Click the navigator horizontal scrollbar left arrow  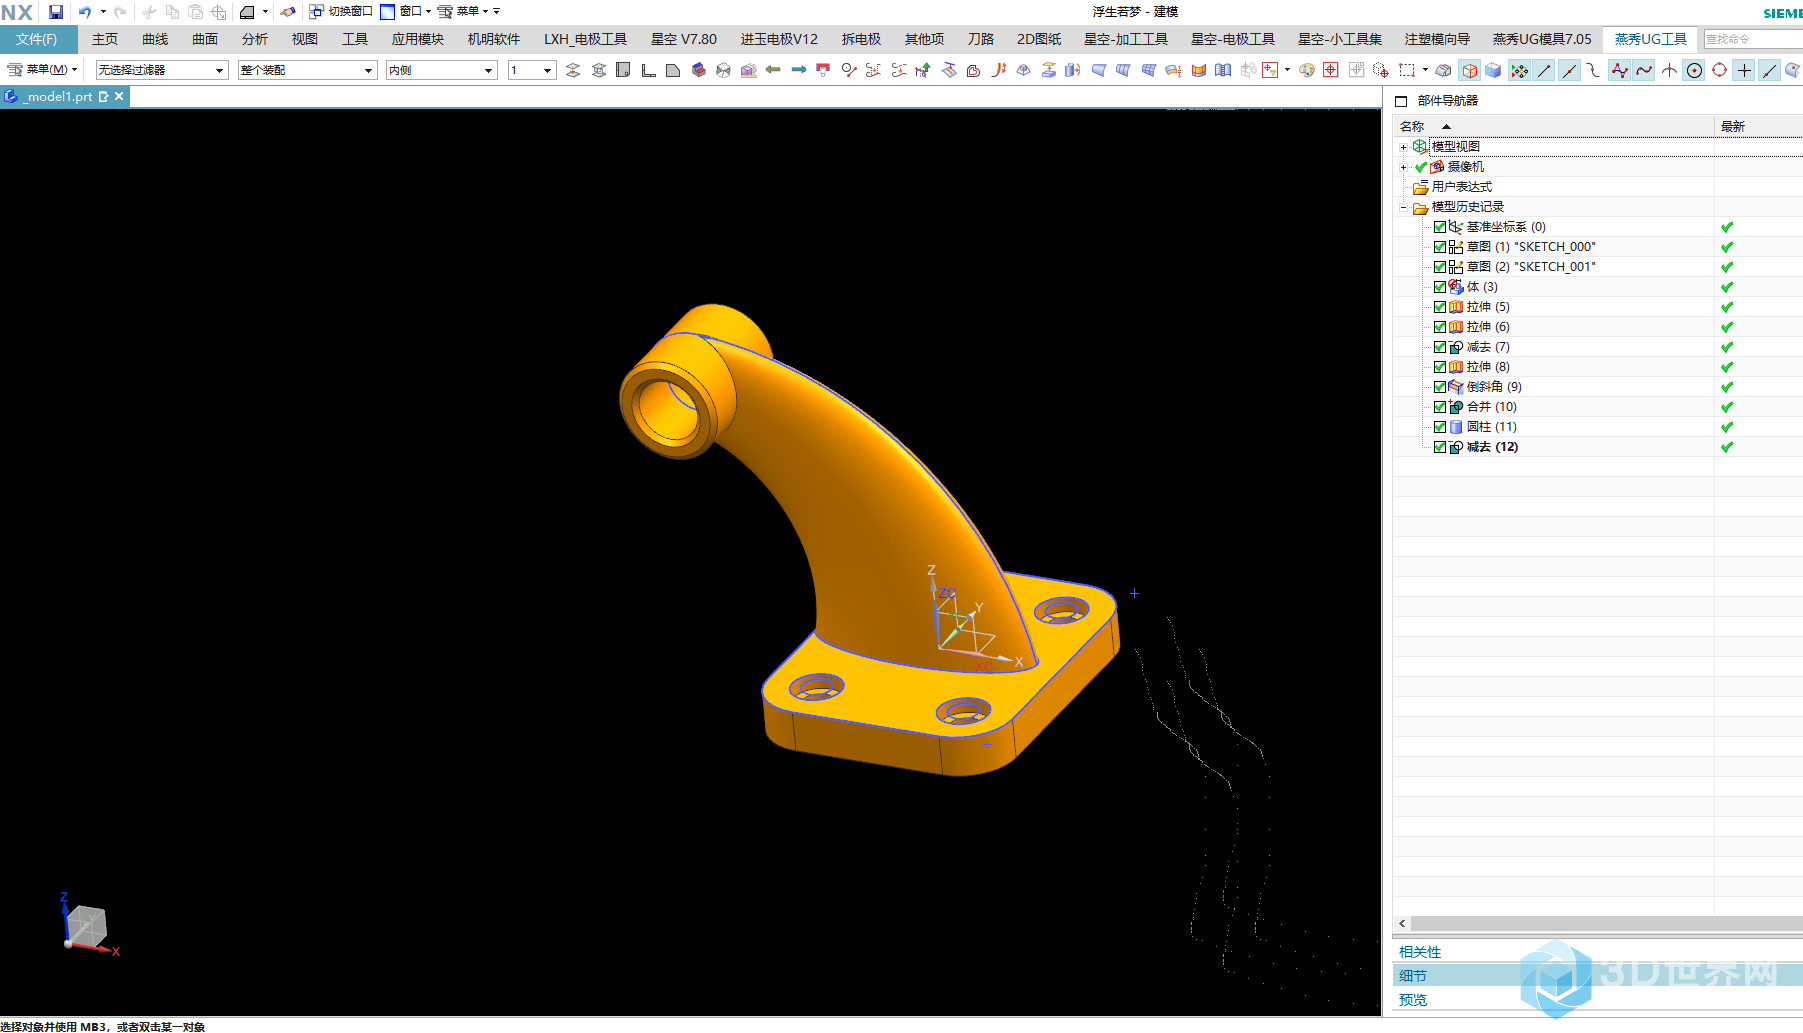[1402, 924]
